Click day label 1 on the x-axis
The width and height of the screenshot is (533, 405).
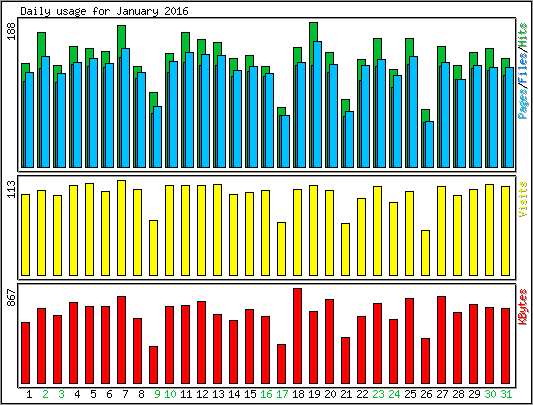(x=30, y=394)
